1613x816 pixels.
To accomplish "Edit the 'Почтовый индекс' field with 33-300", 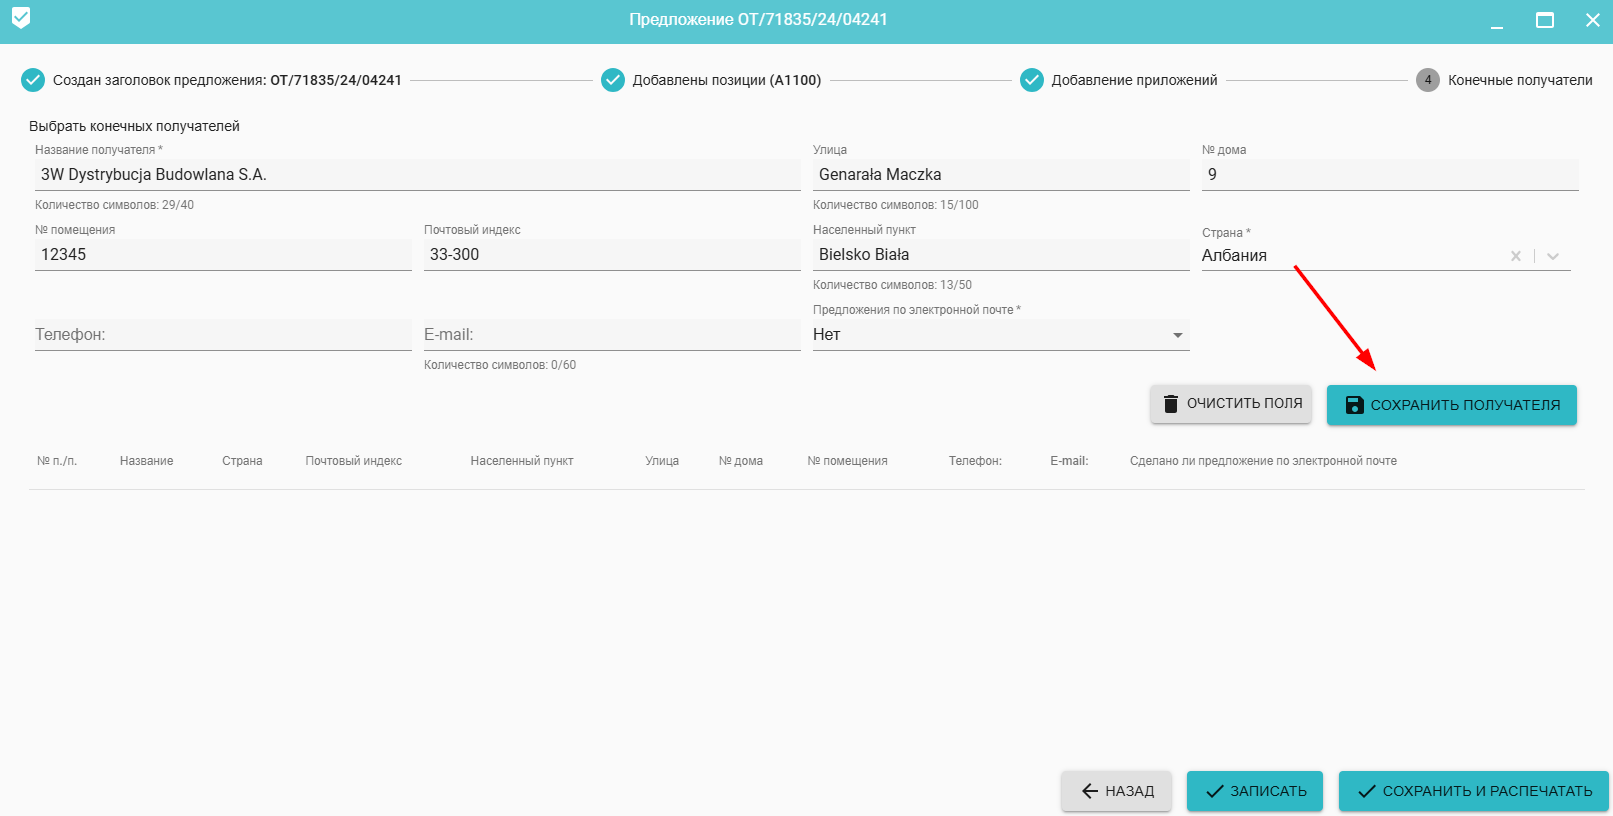I will tap(611, 255).
